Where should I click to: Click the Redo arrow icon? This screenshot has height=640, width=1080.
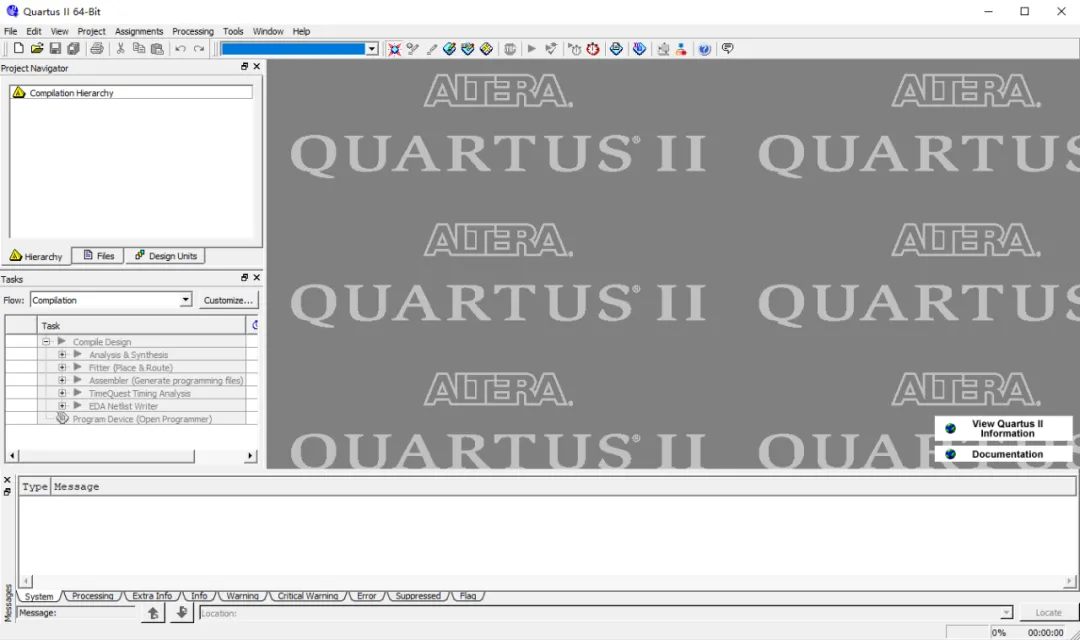click(x=199, y=48)
